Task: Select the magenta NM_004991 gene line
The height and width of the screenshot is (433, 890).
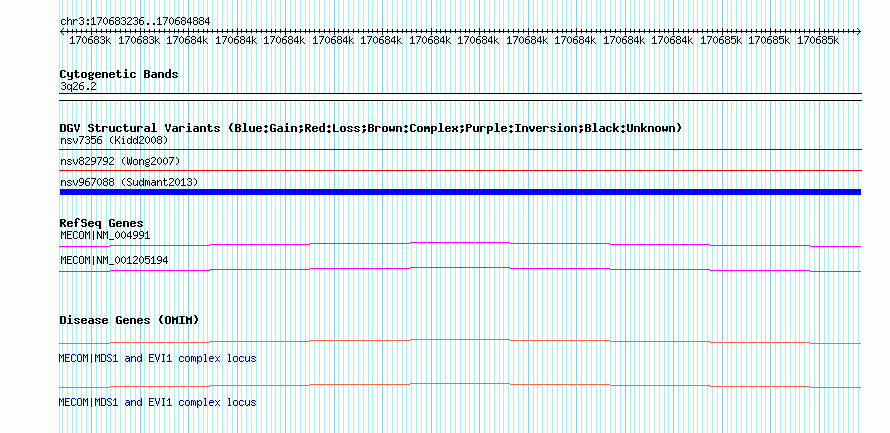Action: point(460,245)
